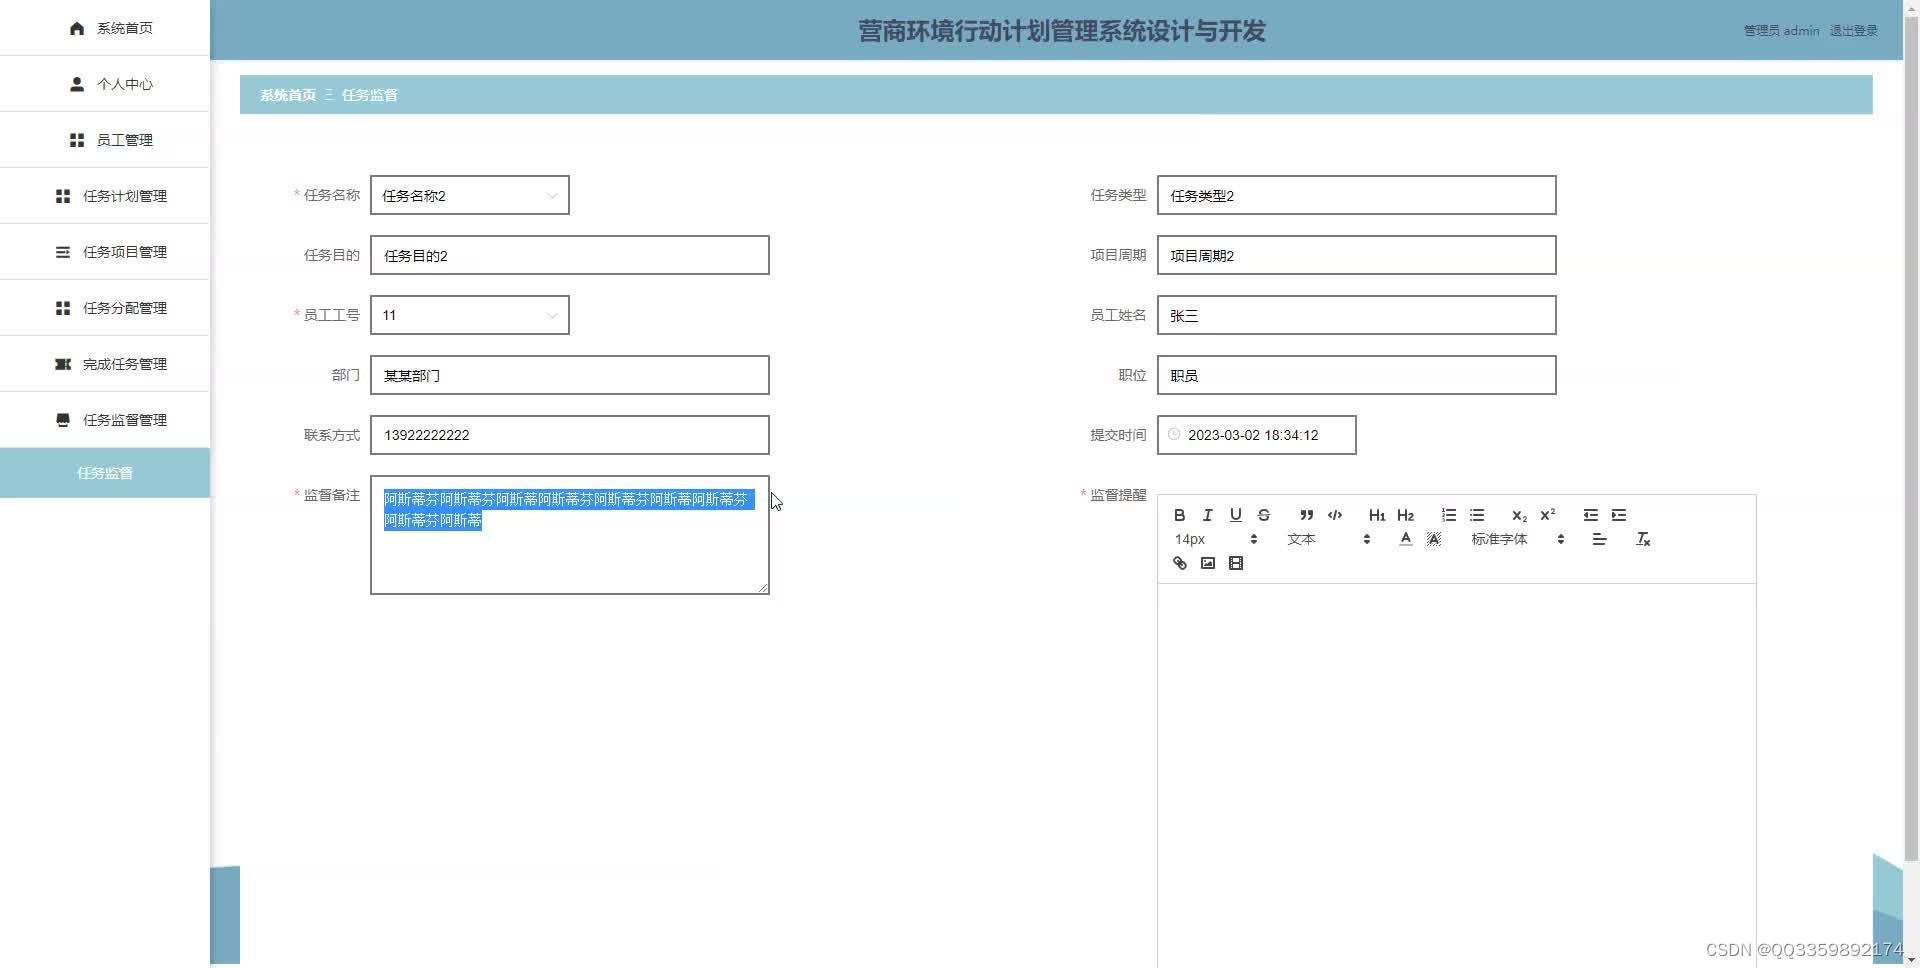Expand the 任务名称 dropdown

pyautogui.click(x=469, y=195)
